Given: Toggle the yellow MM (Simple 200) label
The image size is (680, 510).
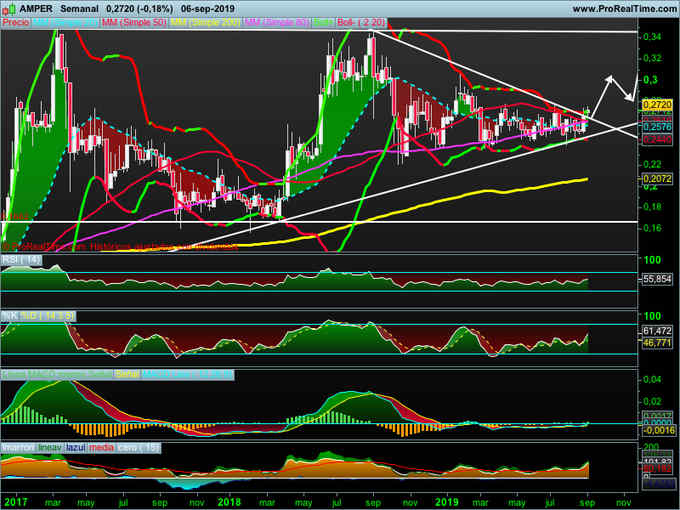Looking at the screenshot, I should [x=205, y=22].
